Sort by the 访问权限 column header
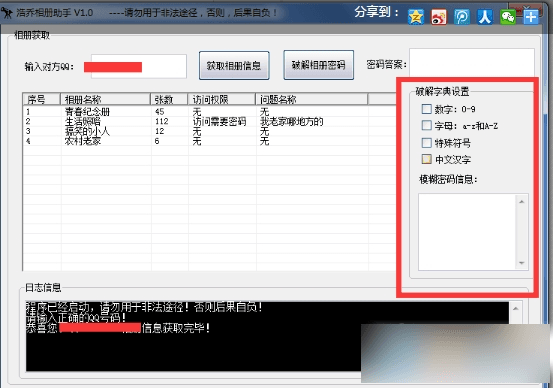This screenshot has width=553, height=388. coord(221,99)
